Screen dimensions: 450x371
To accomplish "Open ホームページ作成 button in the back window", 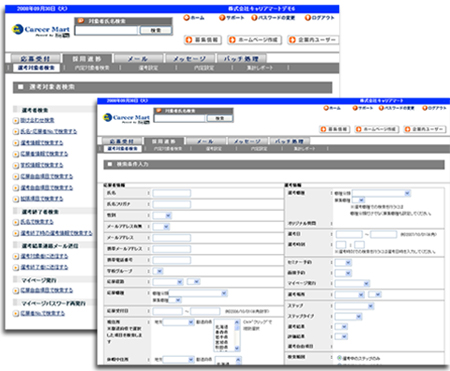I will coord(254,40).
